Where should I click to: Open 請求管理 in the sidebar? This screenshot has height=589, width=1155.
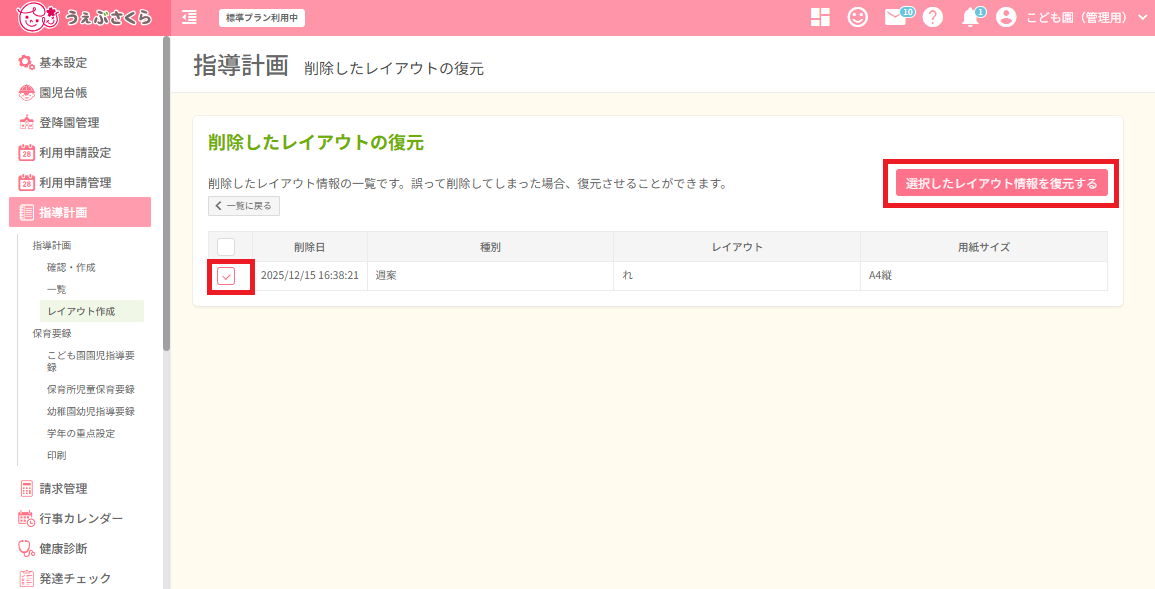click(63, 489)
